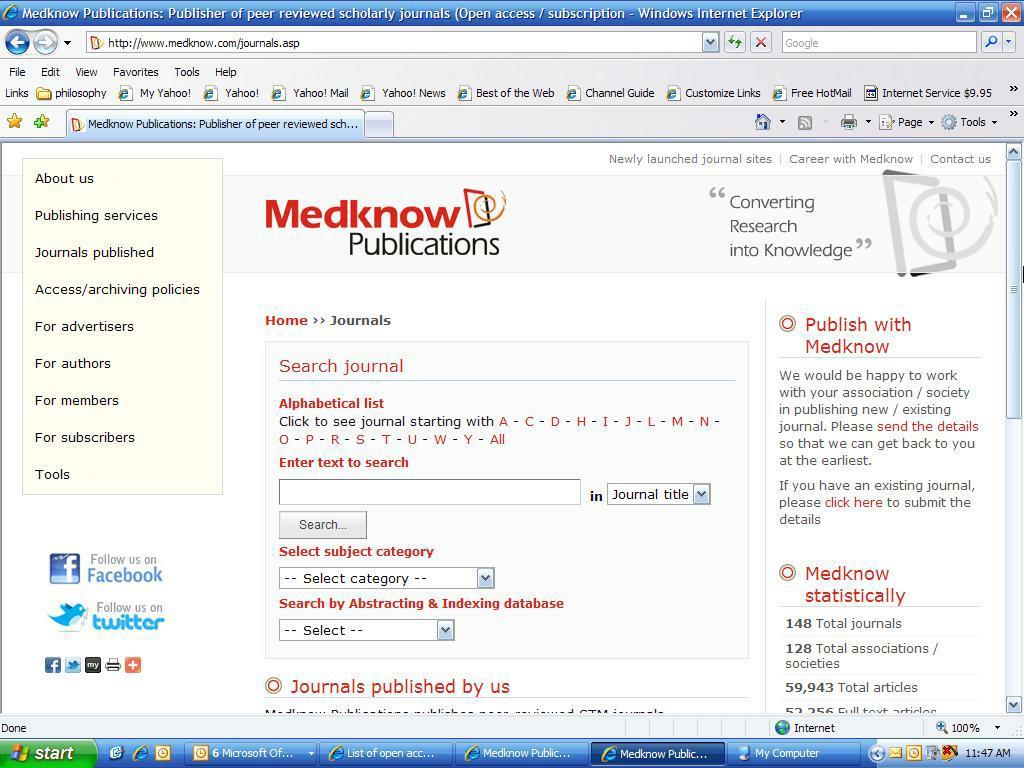Click the browser address bar URL field
The height and width of the screenshot is (768, 1024).
(395, 43)
